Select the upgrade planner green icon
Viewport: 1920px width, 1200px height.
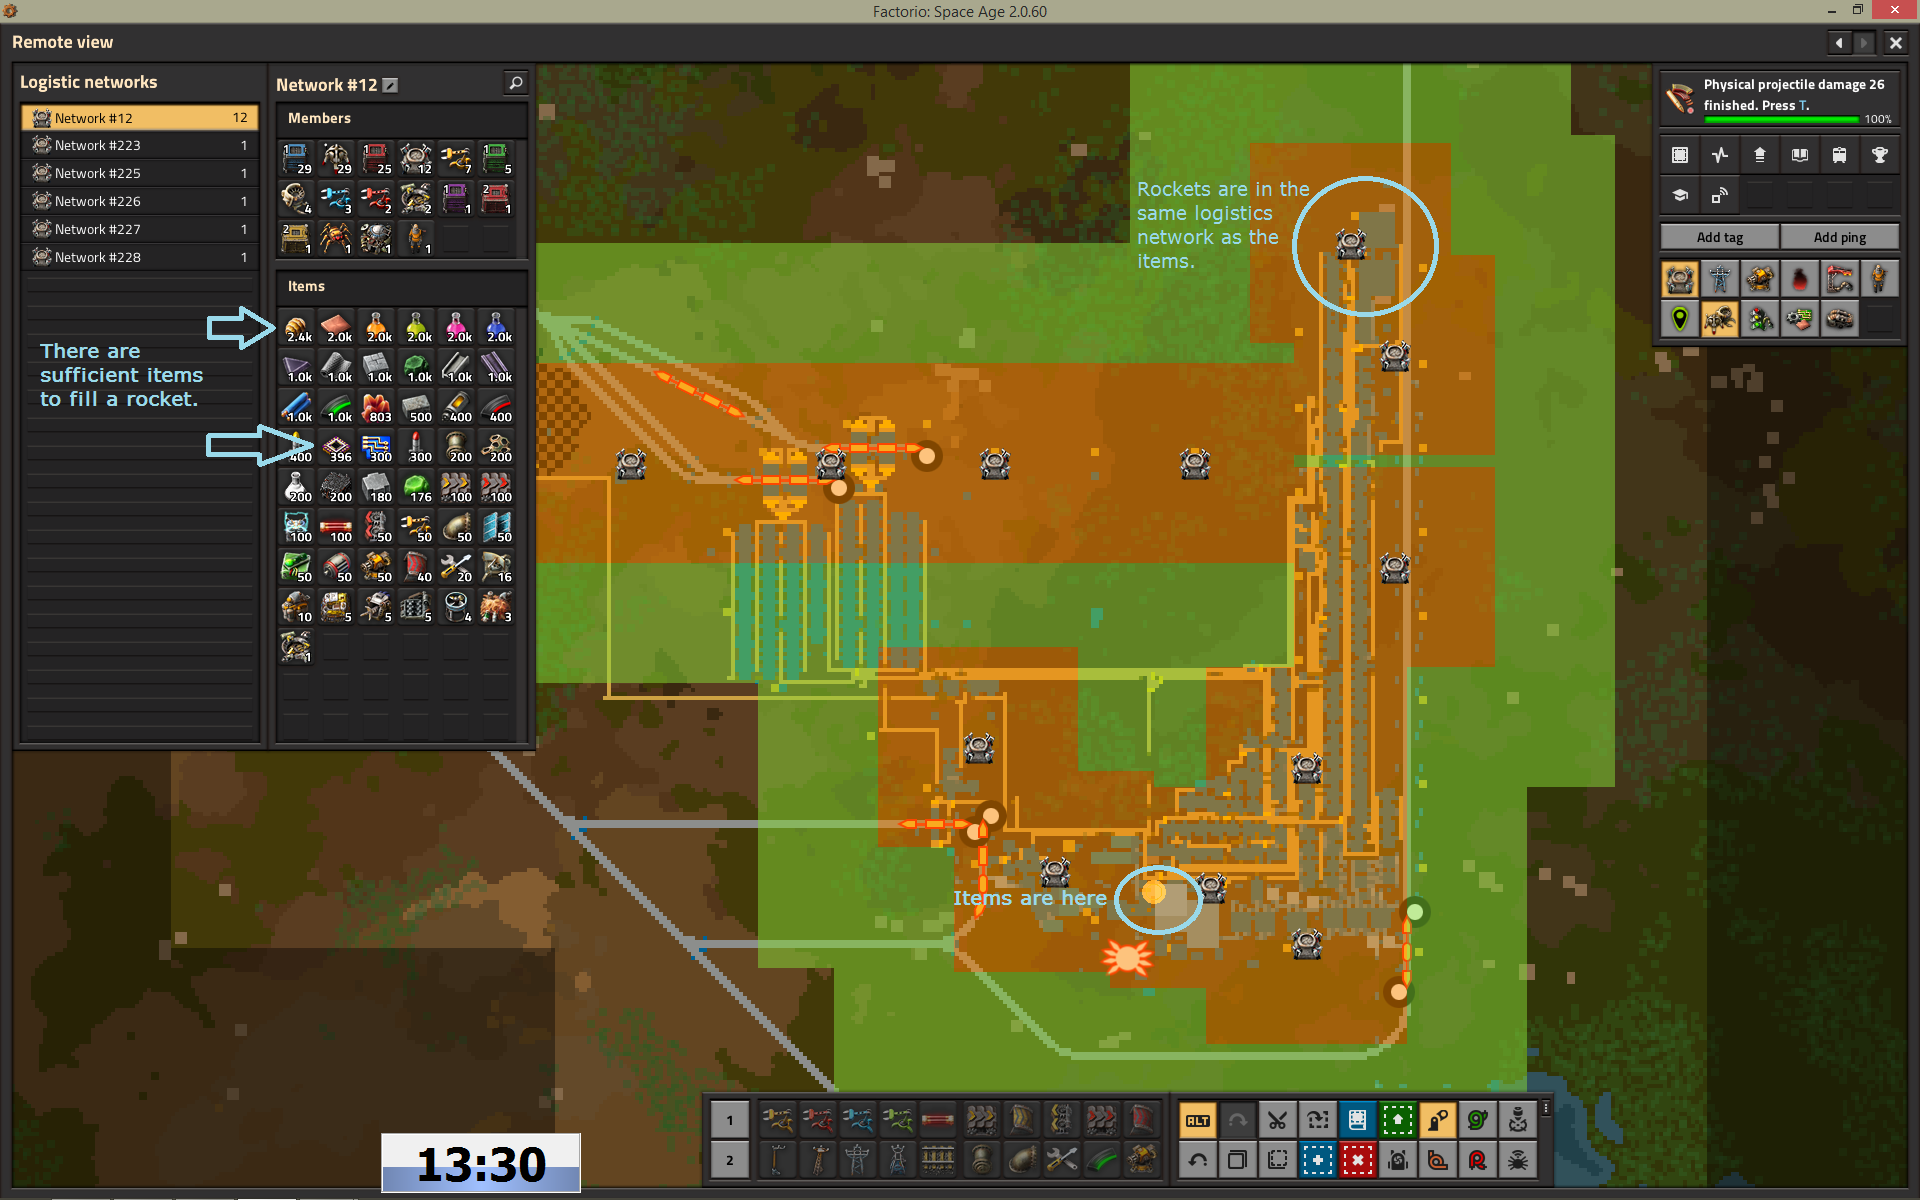pyautogui.click(x=1397, y=1120)
